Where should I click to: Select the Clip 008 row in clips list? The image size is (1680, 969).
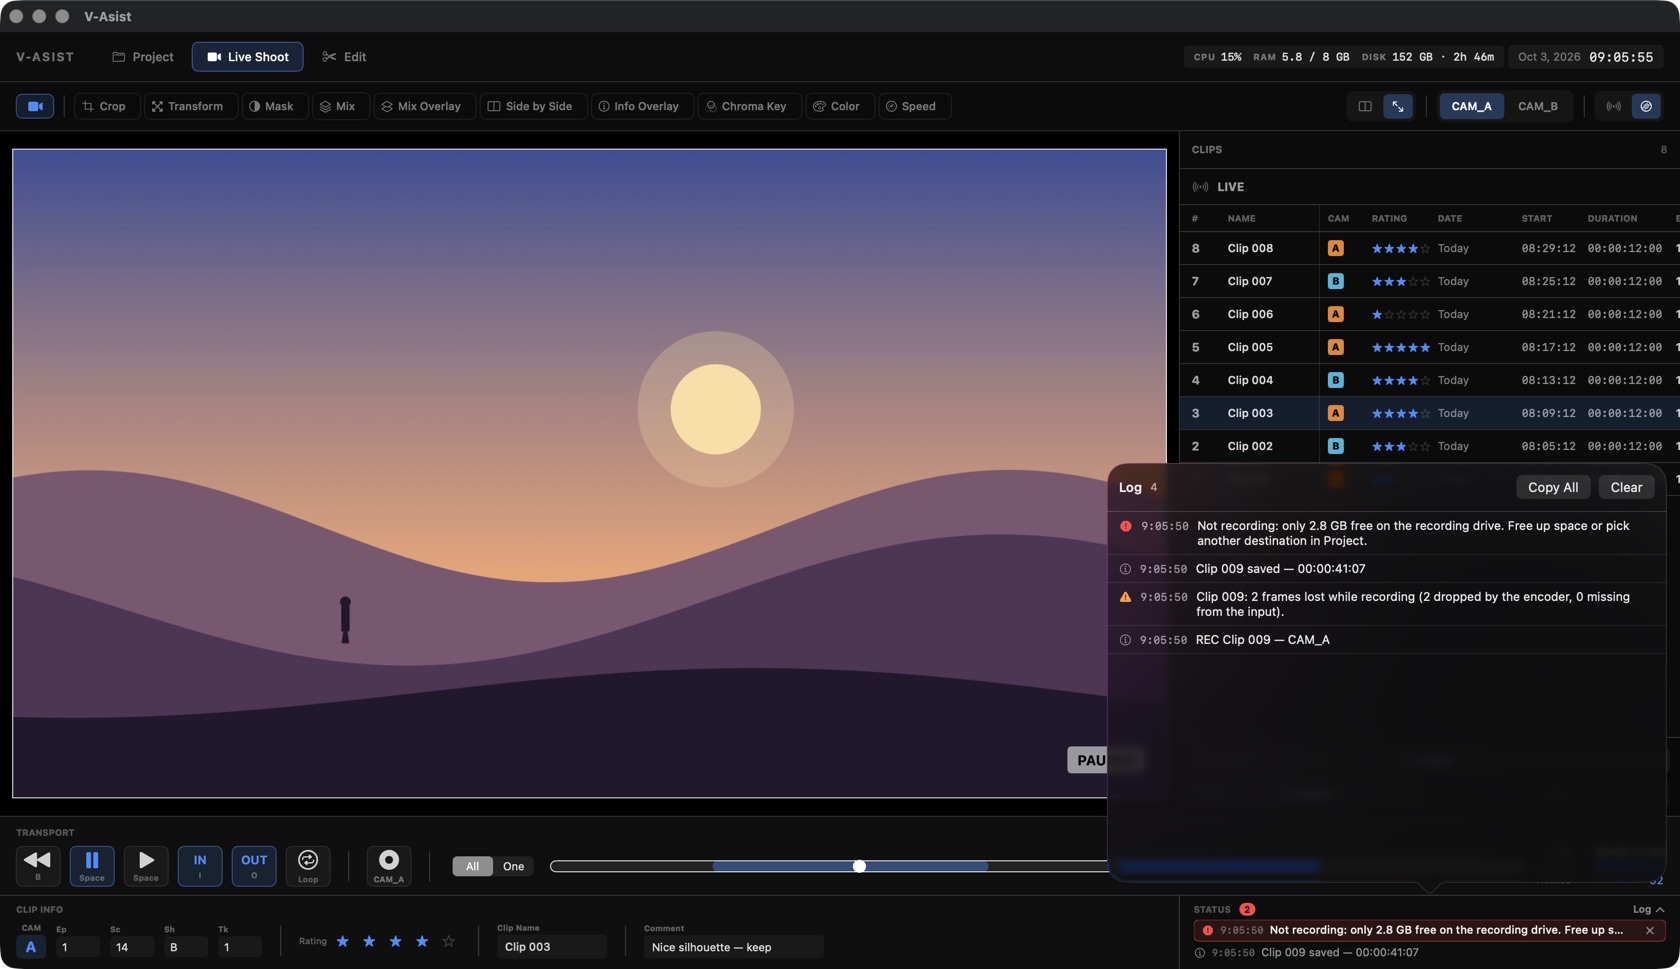click(x=1429, y=248)
